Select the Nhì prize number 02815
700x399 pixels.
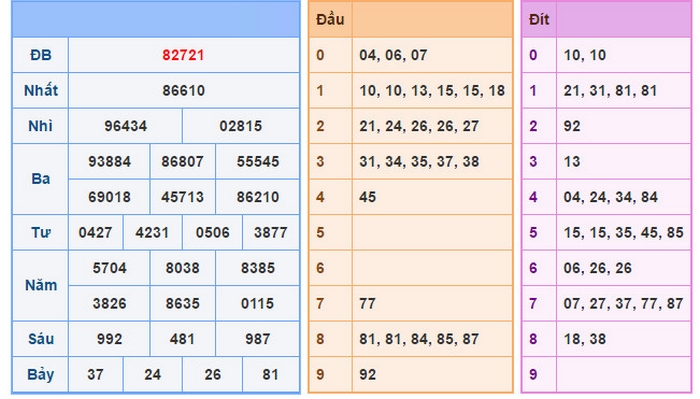pos(241,126)
